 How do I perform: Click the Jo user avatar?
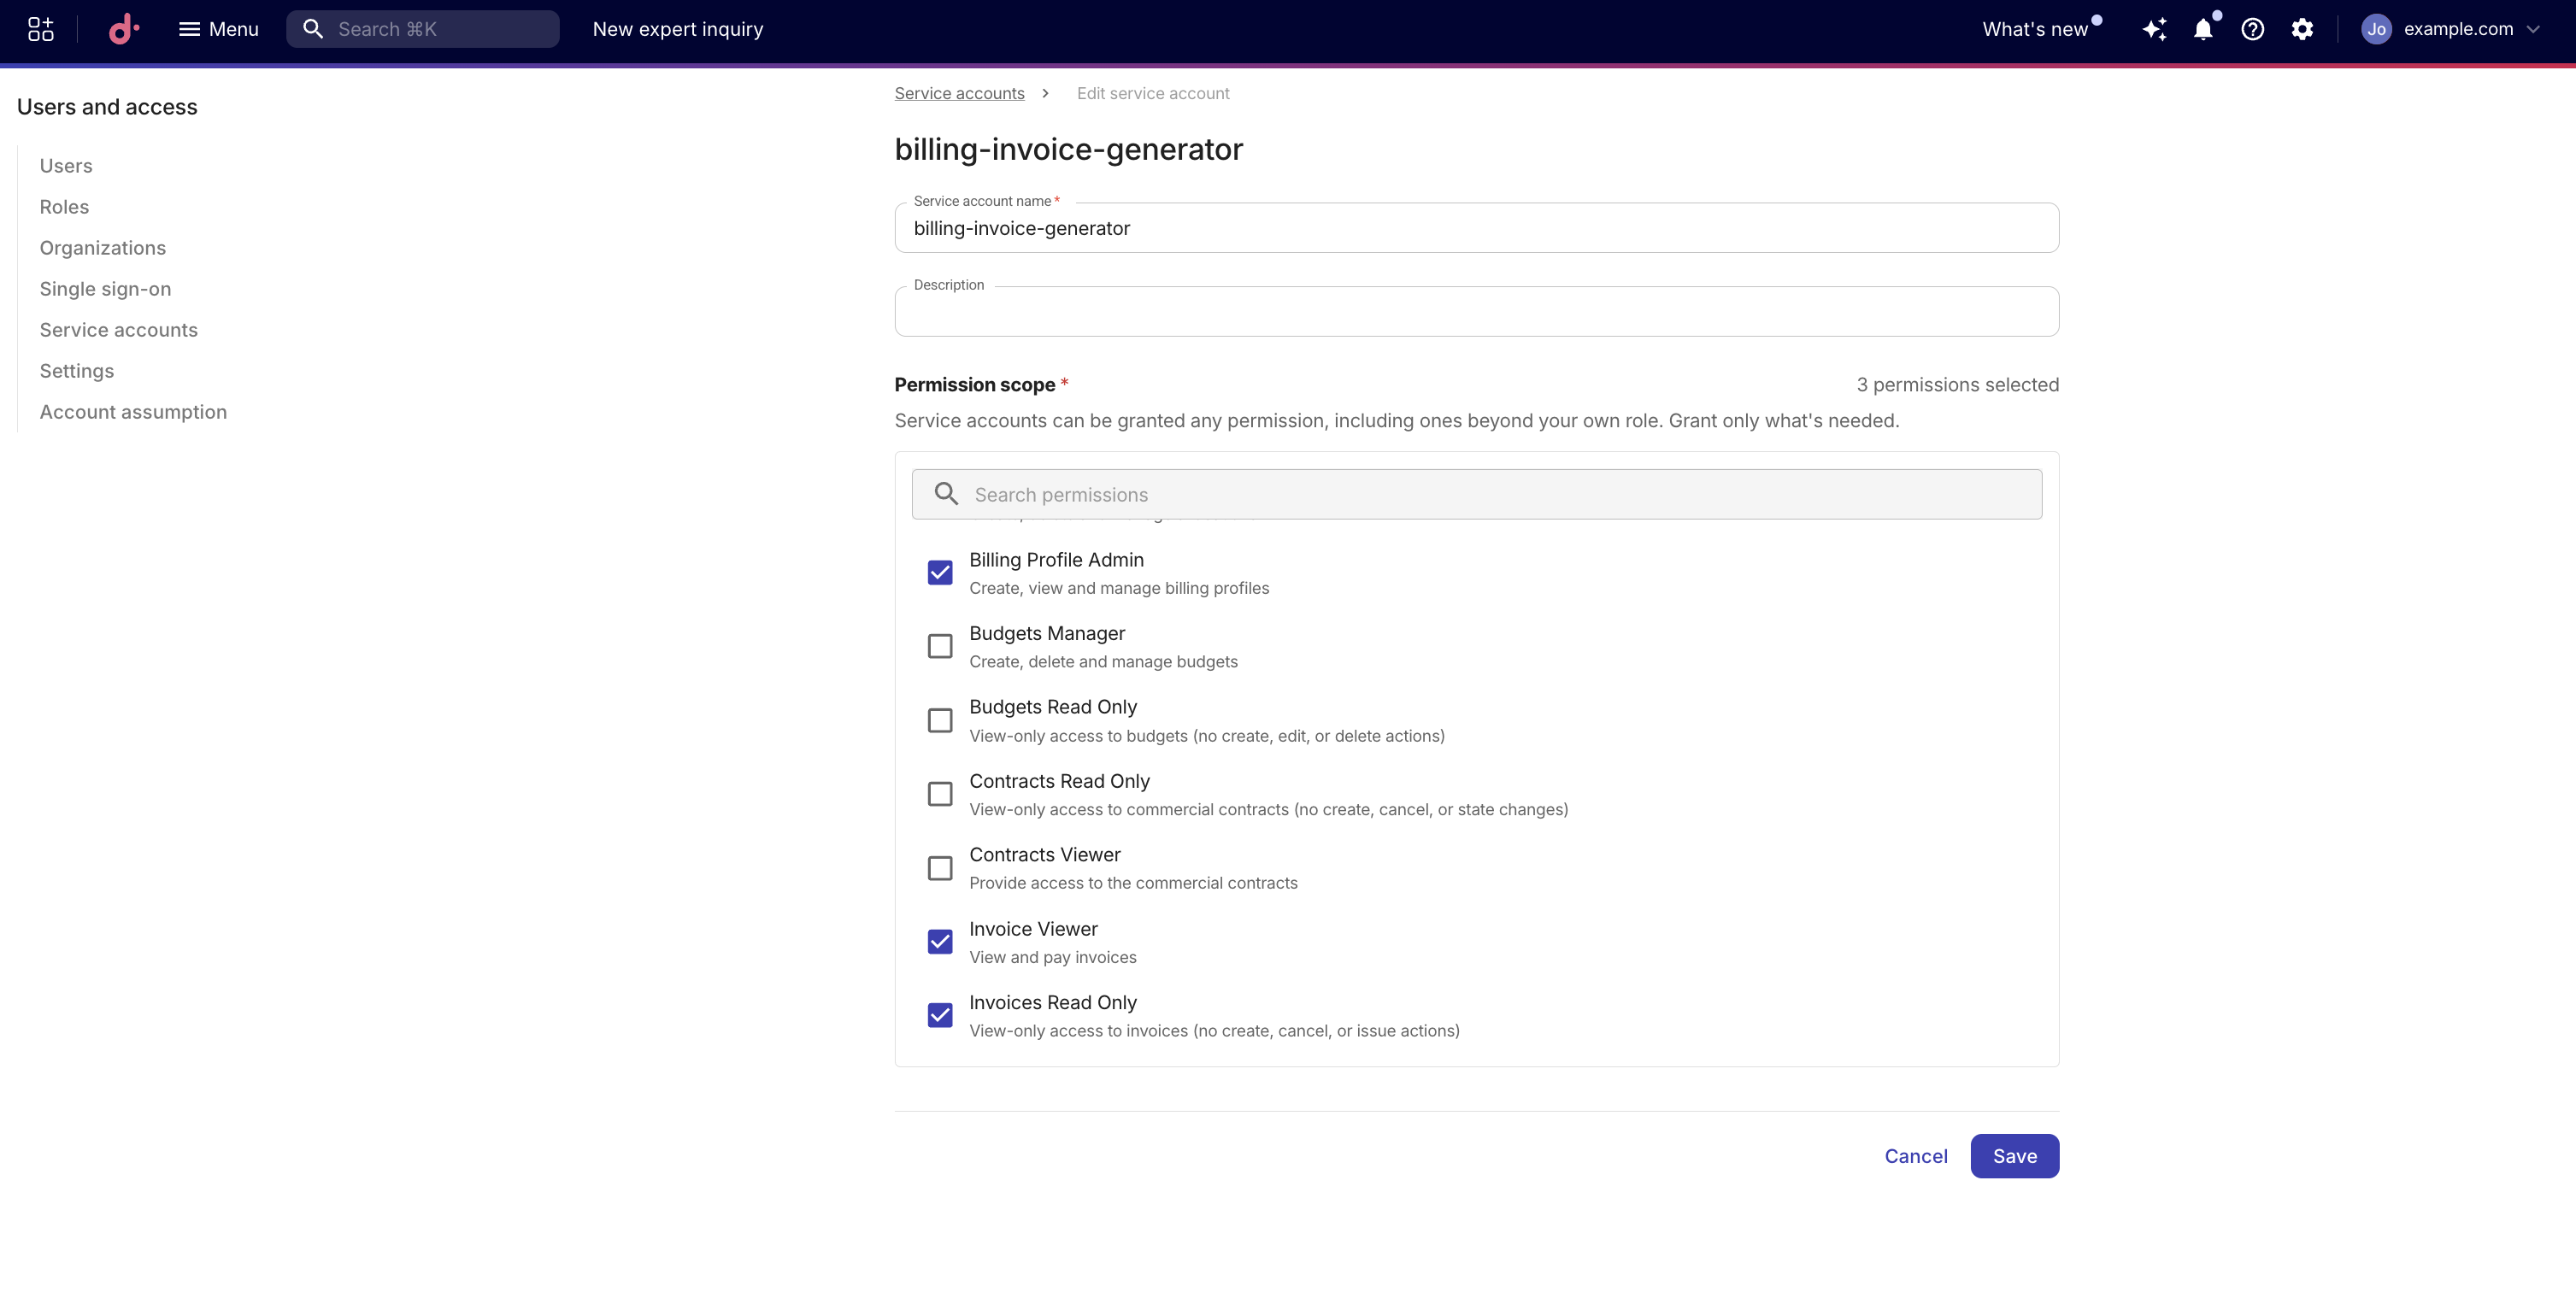[2376, 29]
